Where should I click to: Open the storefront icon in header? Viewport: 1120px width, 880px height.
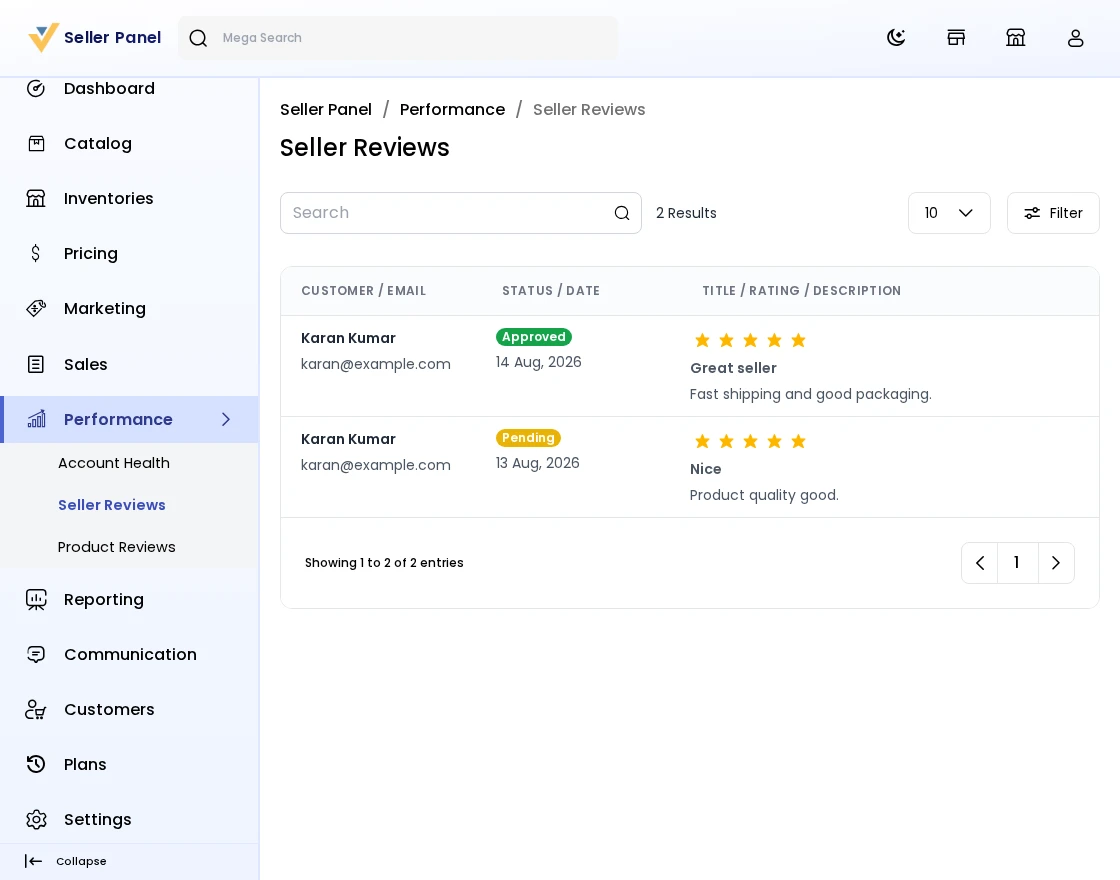pos(956,38)
